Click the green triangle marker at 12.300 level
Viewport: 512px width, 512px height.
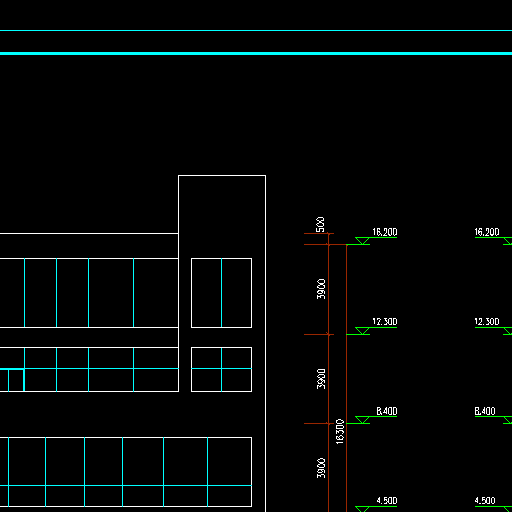[362, 331]
